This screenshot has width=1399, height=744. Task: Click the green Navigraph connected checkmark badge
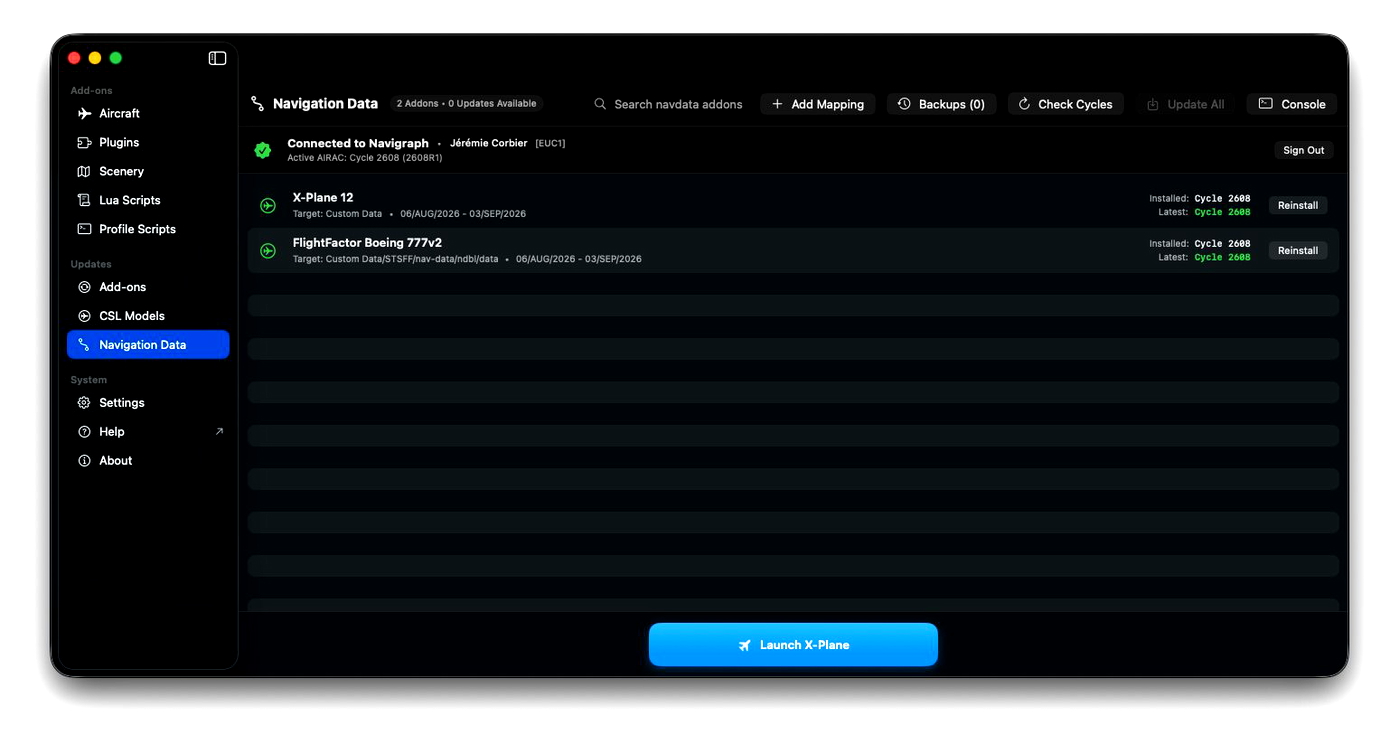263,150
